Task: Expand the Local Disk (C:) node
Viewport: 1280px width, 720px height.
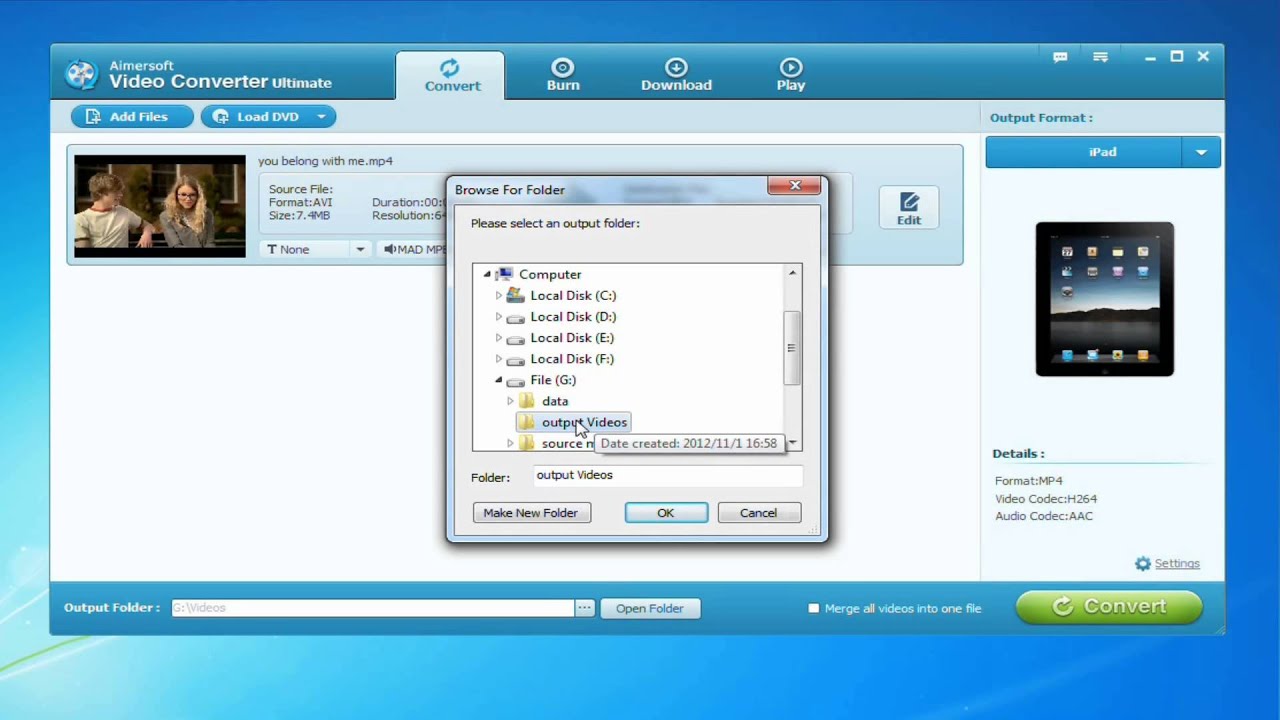Action: click(499, 295)
